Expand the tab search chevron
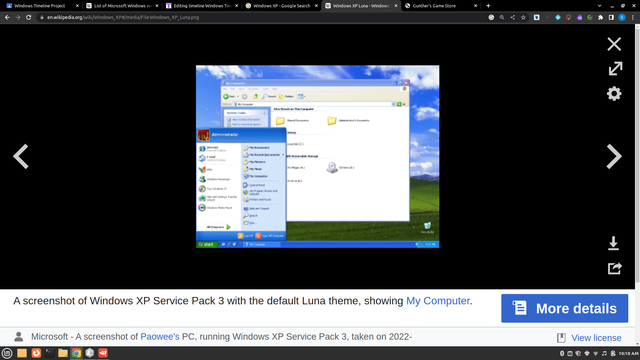 [599, 6]
